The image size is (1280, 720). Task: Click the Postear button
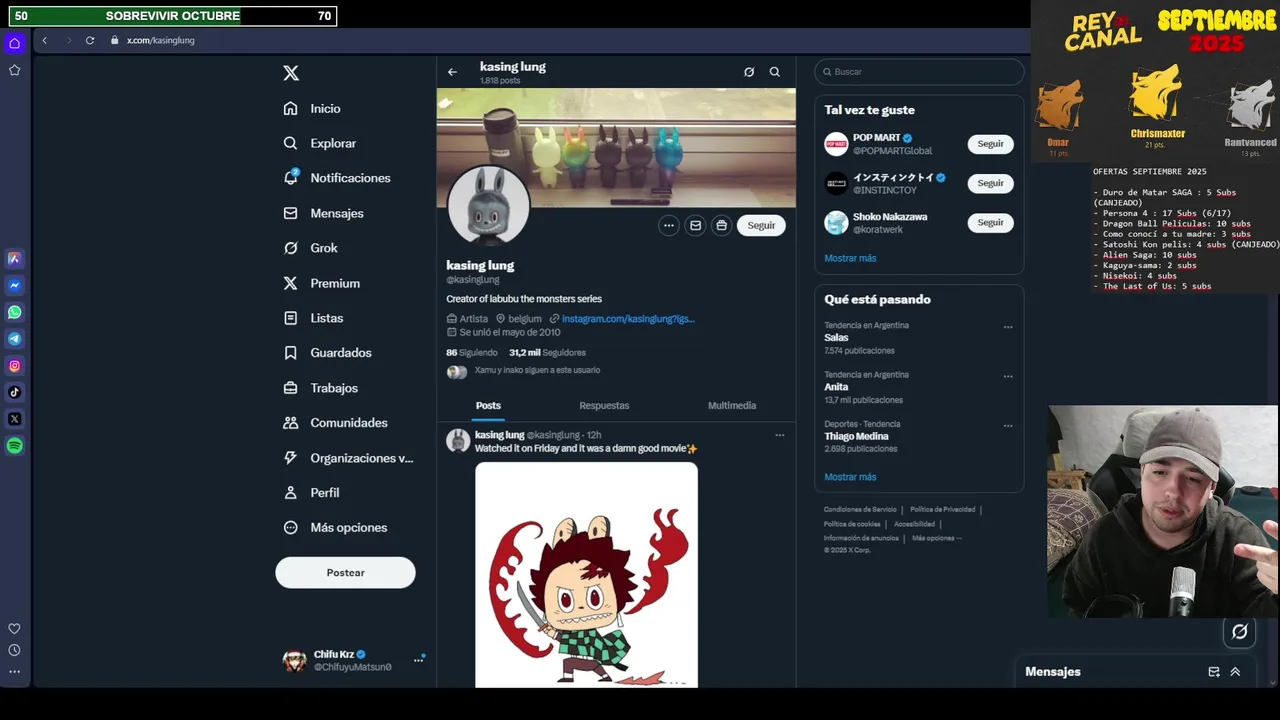(345, 573)
